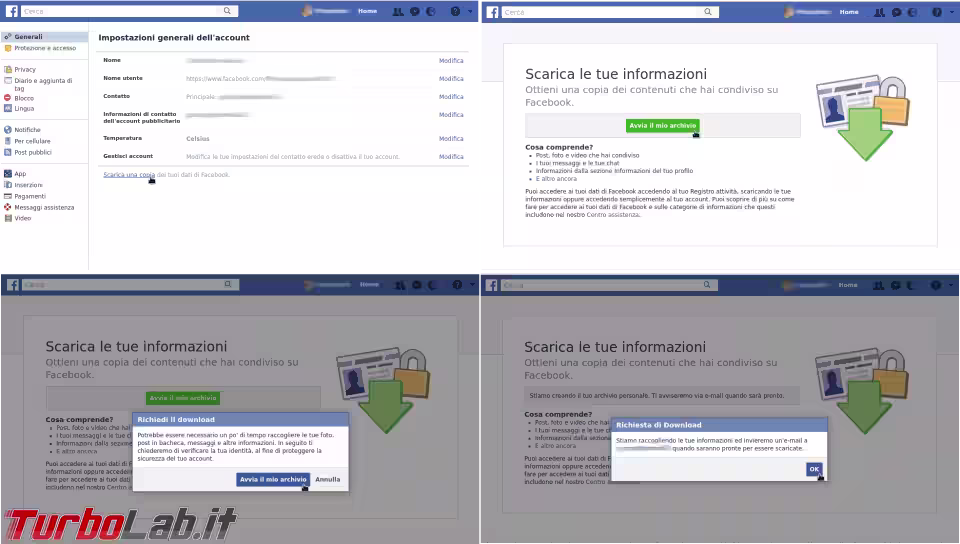
Task: Click the Per cellulare phone icon
Action: (x=7, y=141)
